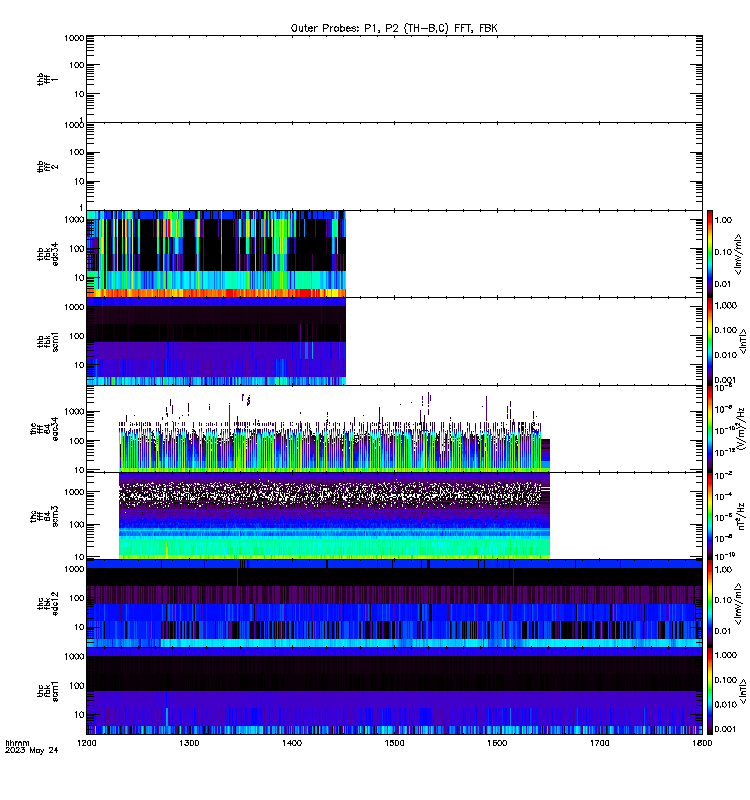Image resolution: width=750 pixels, height=800 pixels.
Task: Click the '0.010' tick on thc scm1 colorbar
Action: (x=726, y=704)
